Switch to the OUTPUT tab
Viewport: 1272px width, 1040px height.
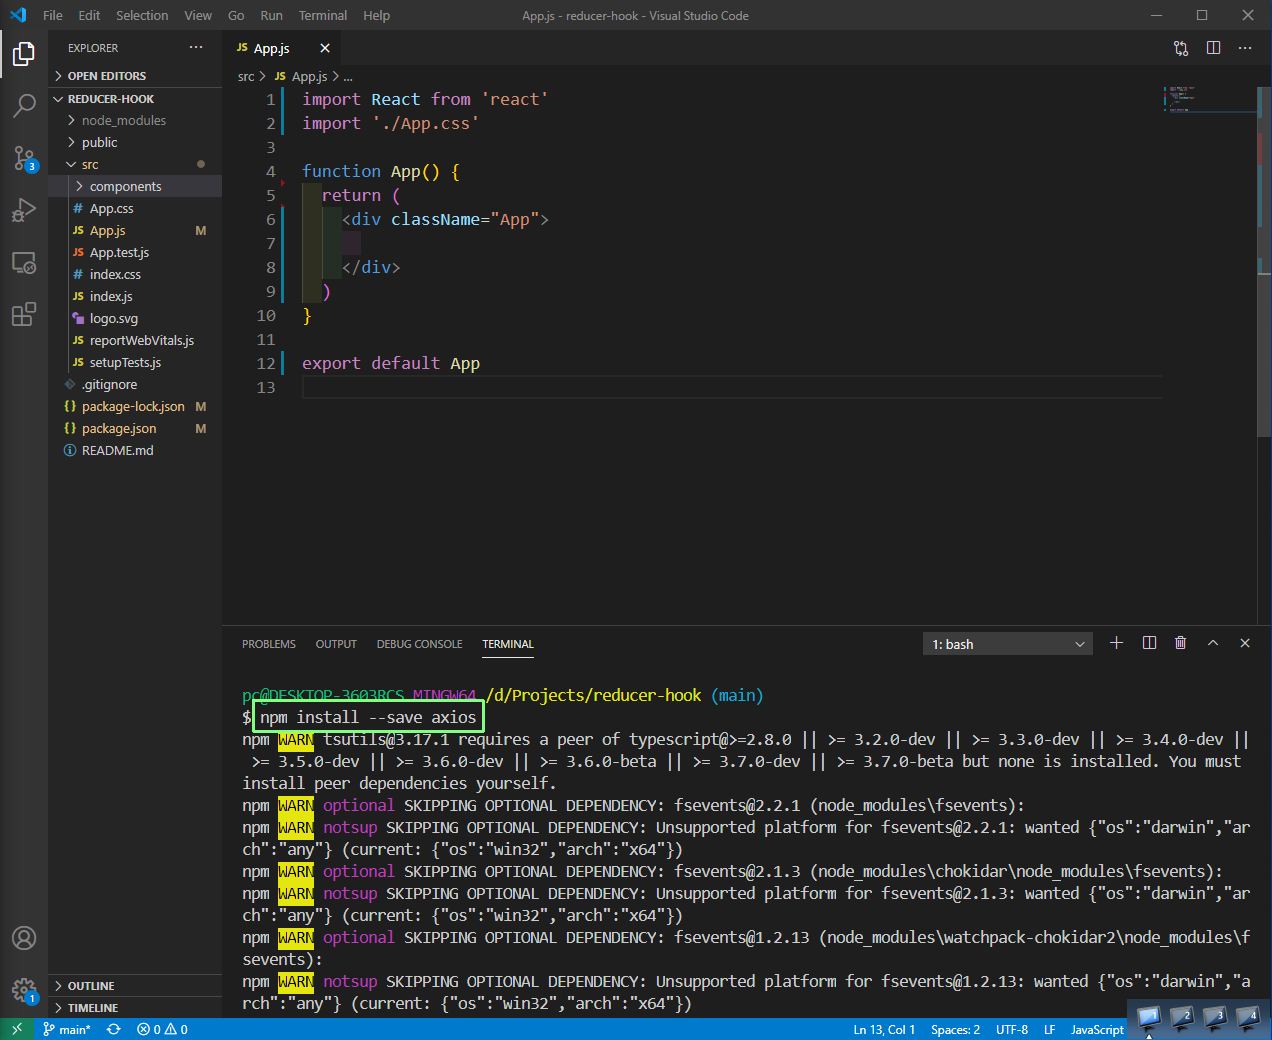[336, 644]
